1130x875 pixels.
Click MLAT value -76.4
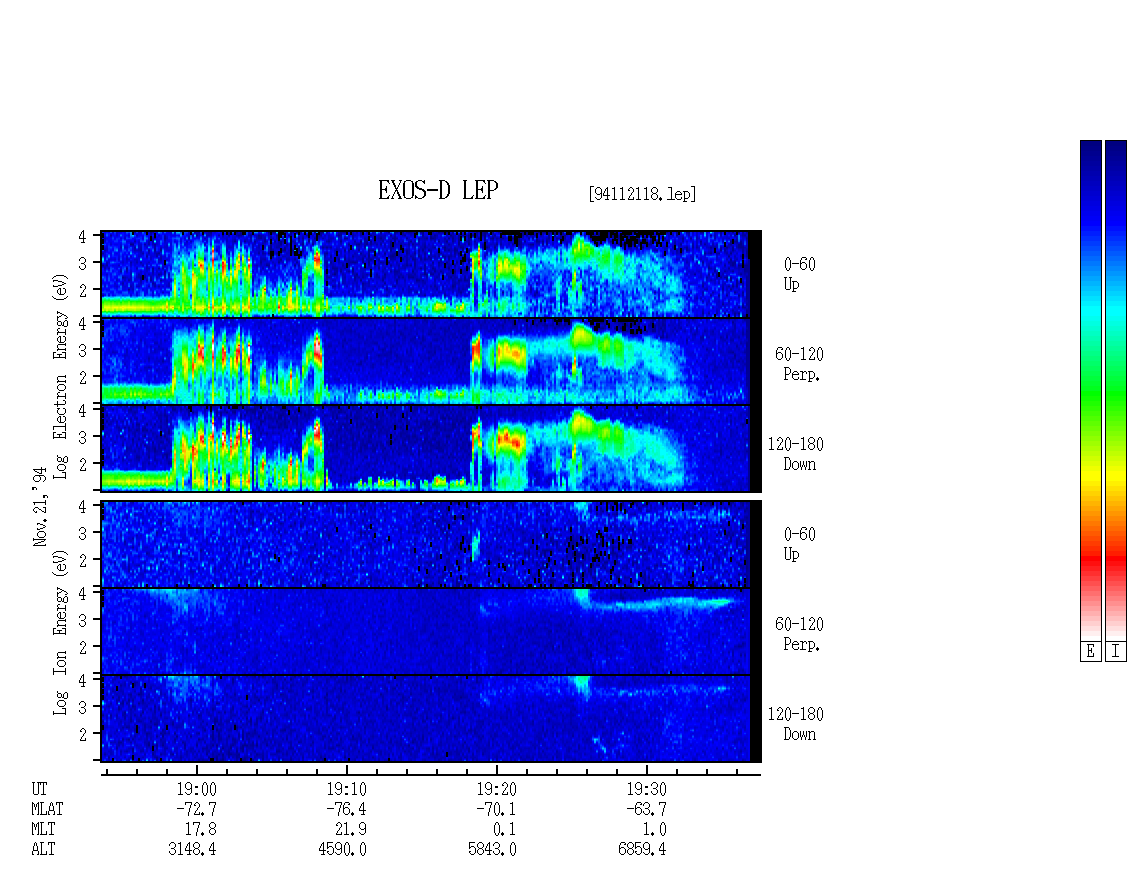(x=346, y=809)
